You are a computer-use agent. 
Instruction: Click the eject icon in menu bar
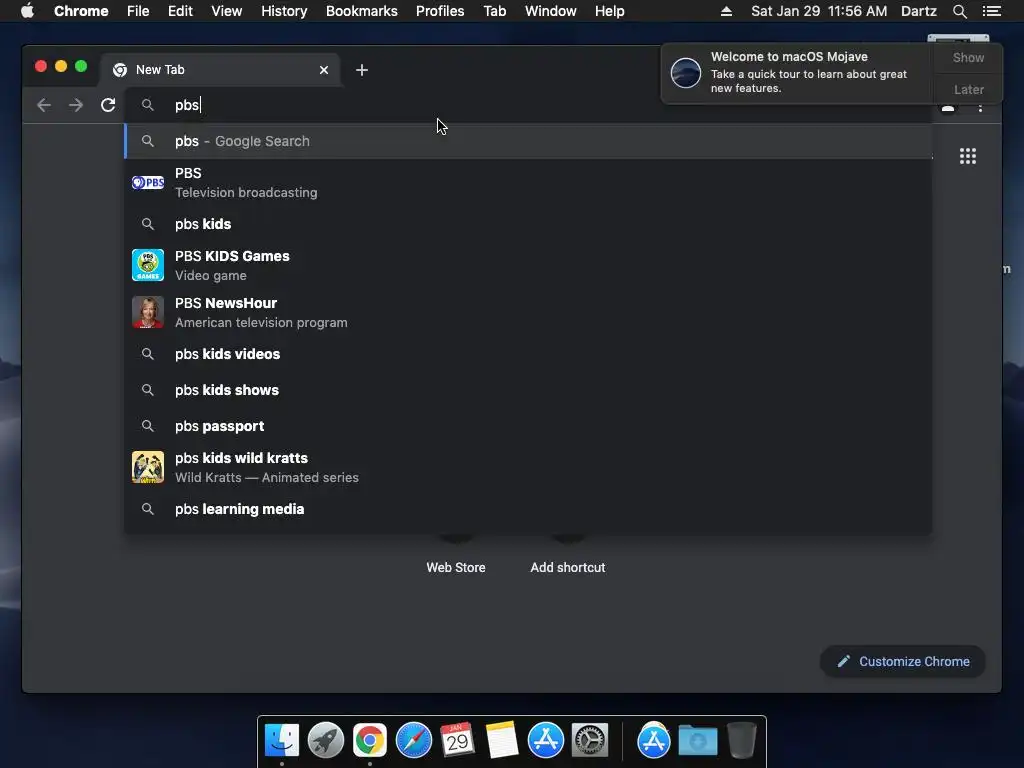coord(726,11)
